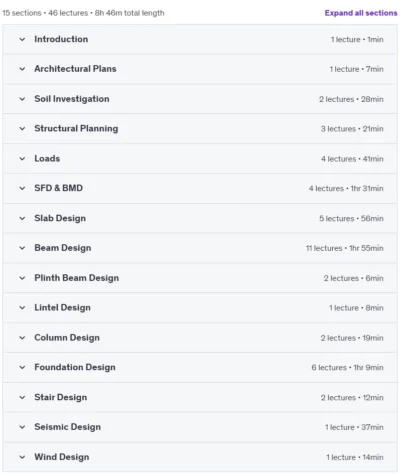Click the Beam Design 11 lectures label
This screenshot has width=400, height=475.
click(324, 248)
